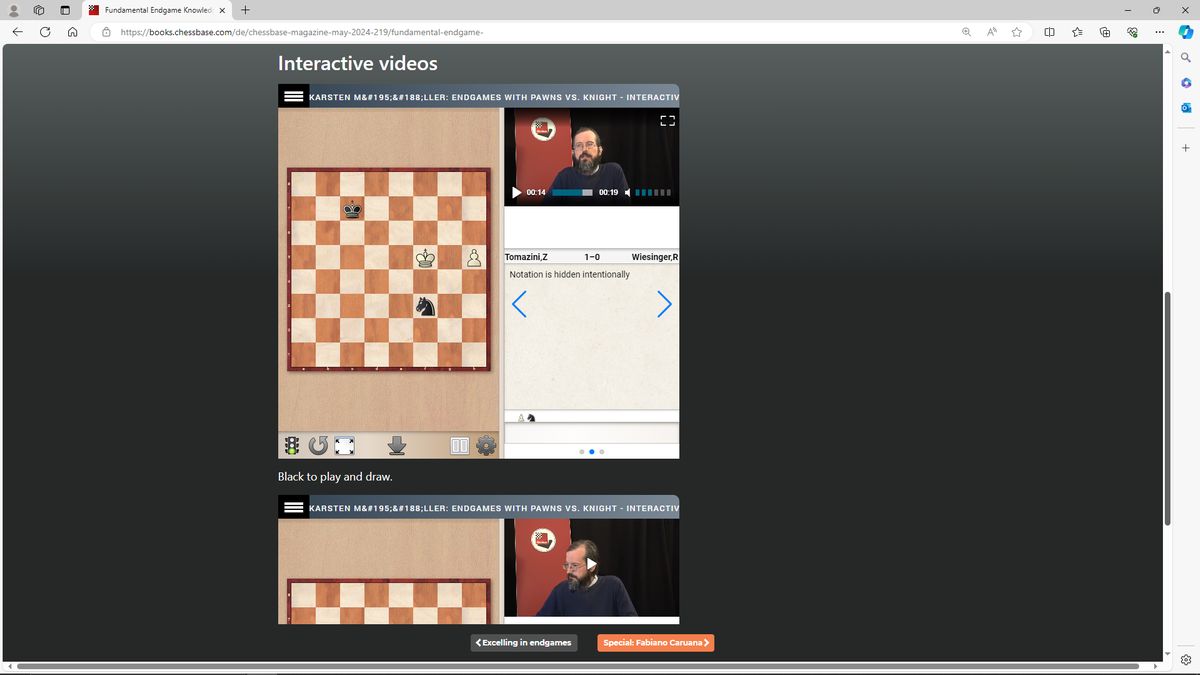Open the 'Excelling in endgames' previous link
1200x675 pixels.
(524, 642)
